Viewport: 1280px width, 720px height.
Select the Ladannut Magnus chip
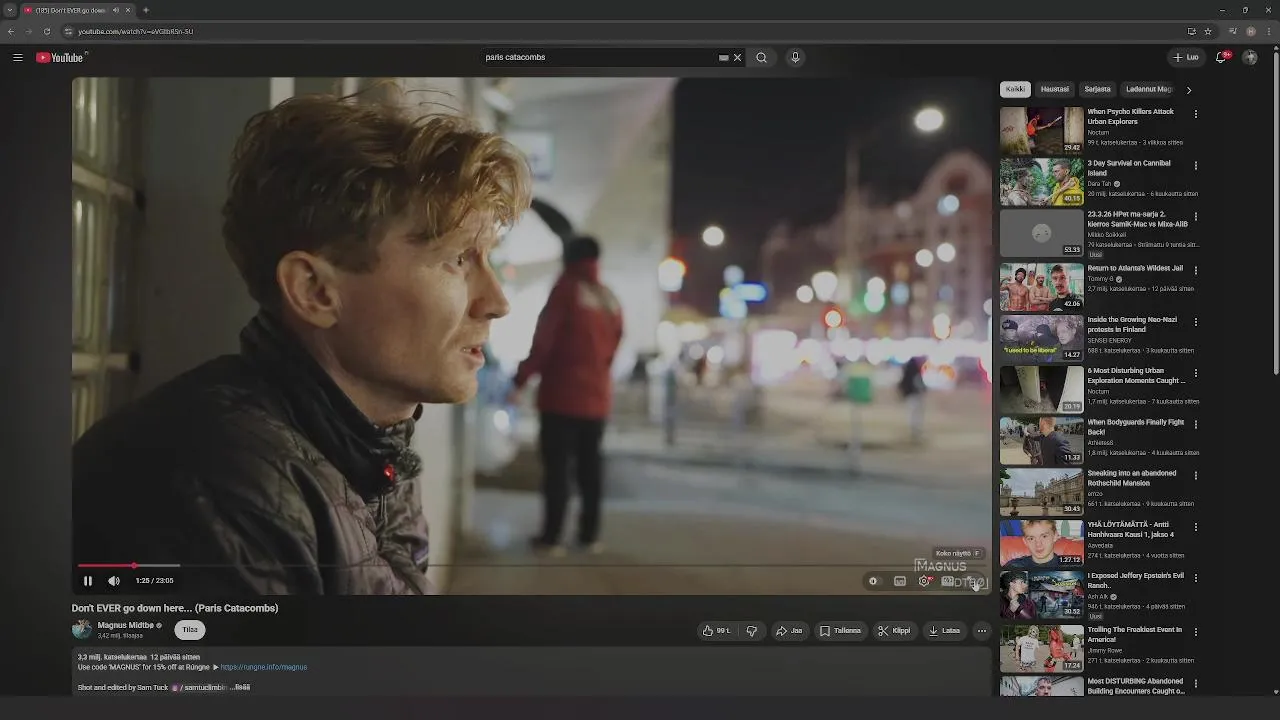1148,89
